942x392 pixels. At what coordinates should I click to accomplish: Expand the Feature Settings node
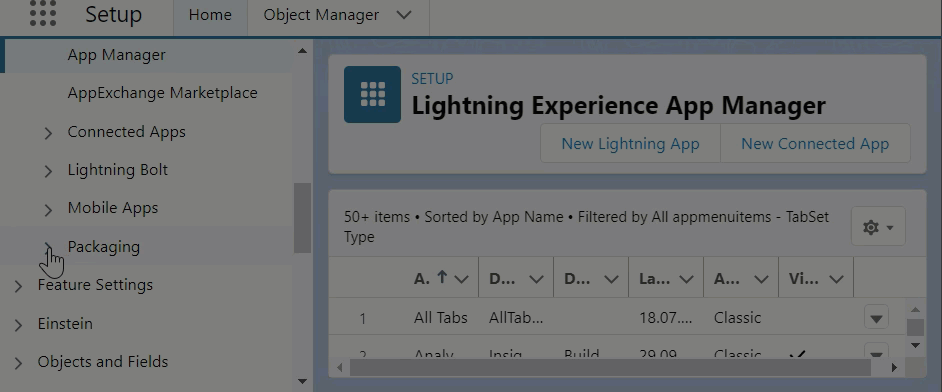18,286
